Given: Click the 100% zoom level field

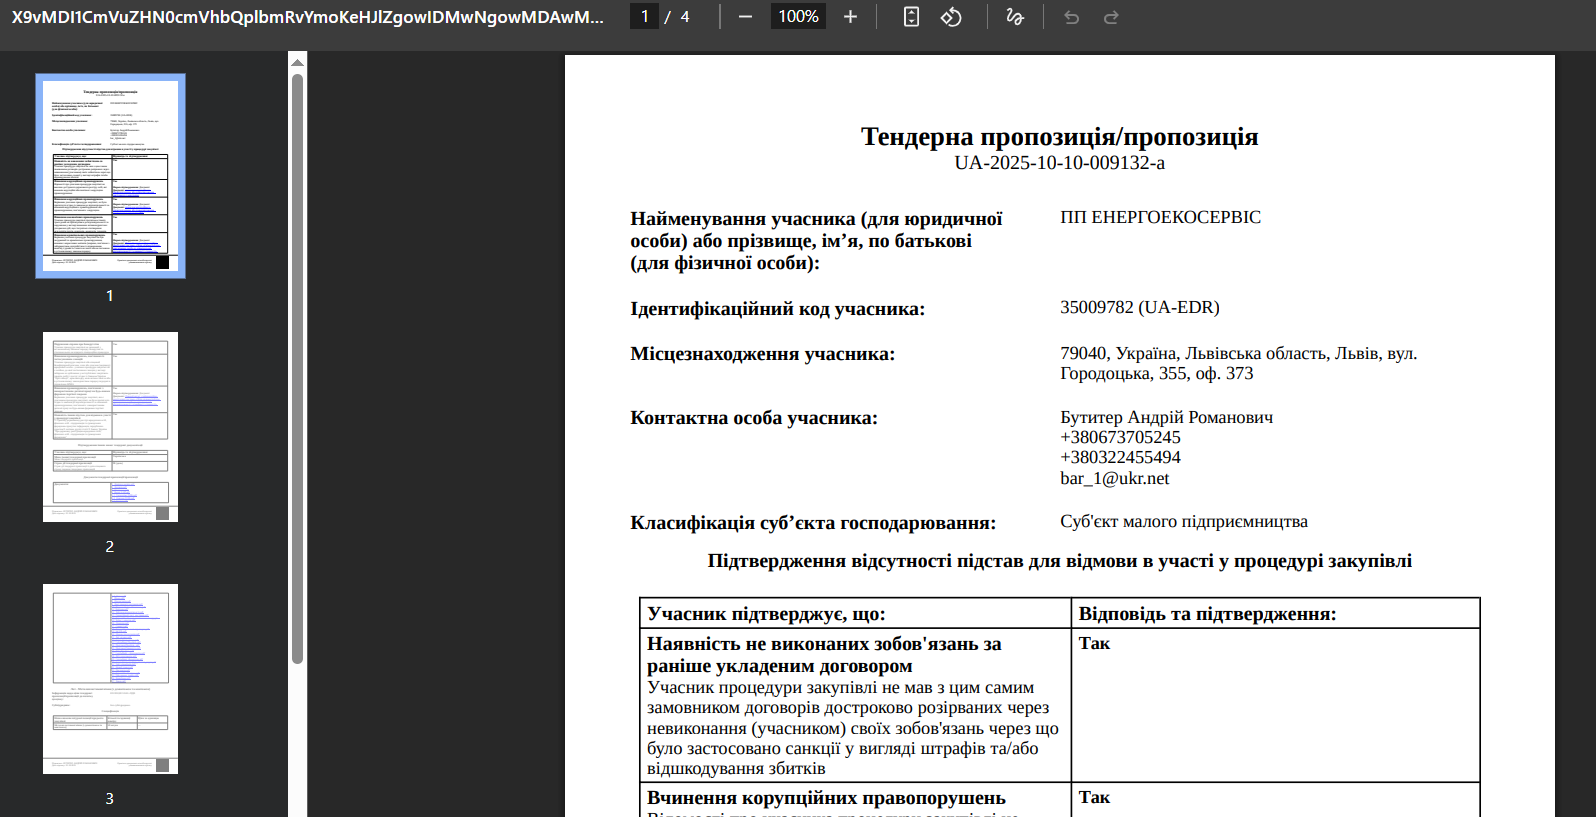Looking at the screenshot, I should [798, 17].
